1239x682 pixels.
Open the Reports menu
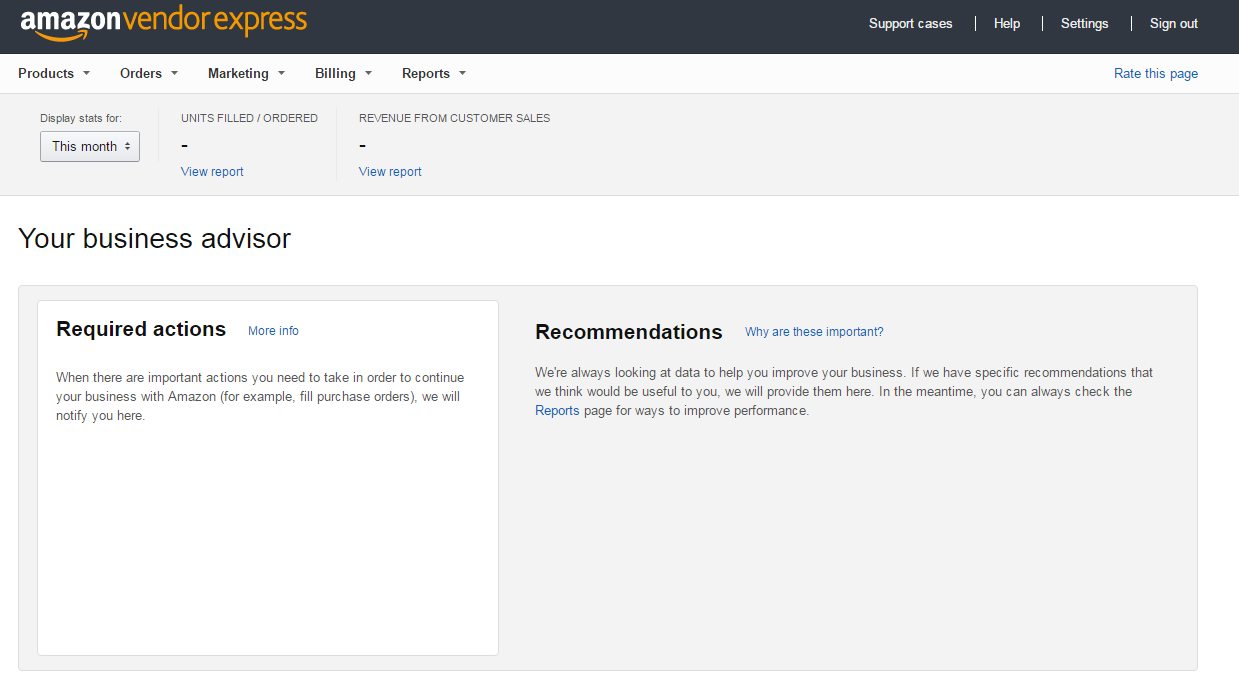[x=434, y=73]
